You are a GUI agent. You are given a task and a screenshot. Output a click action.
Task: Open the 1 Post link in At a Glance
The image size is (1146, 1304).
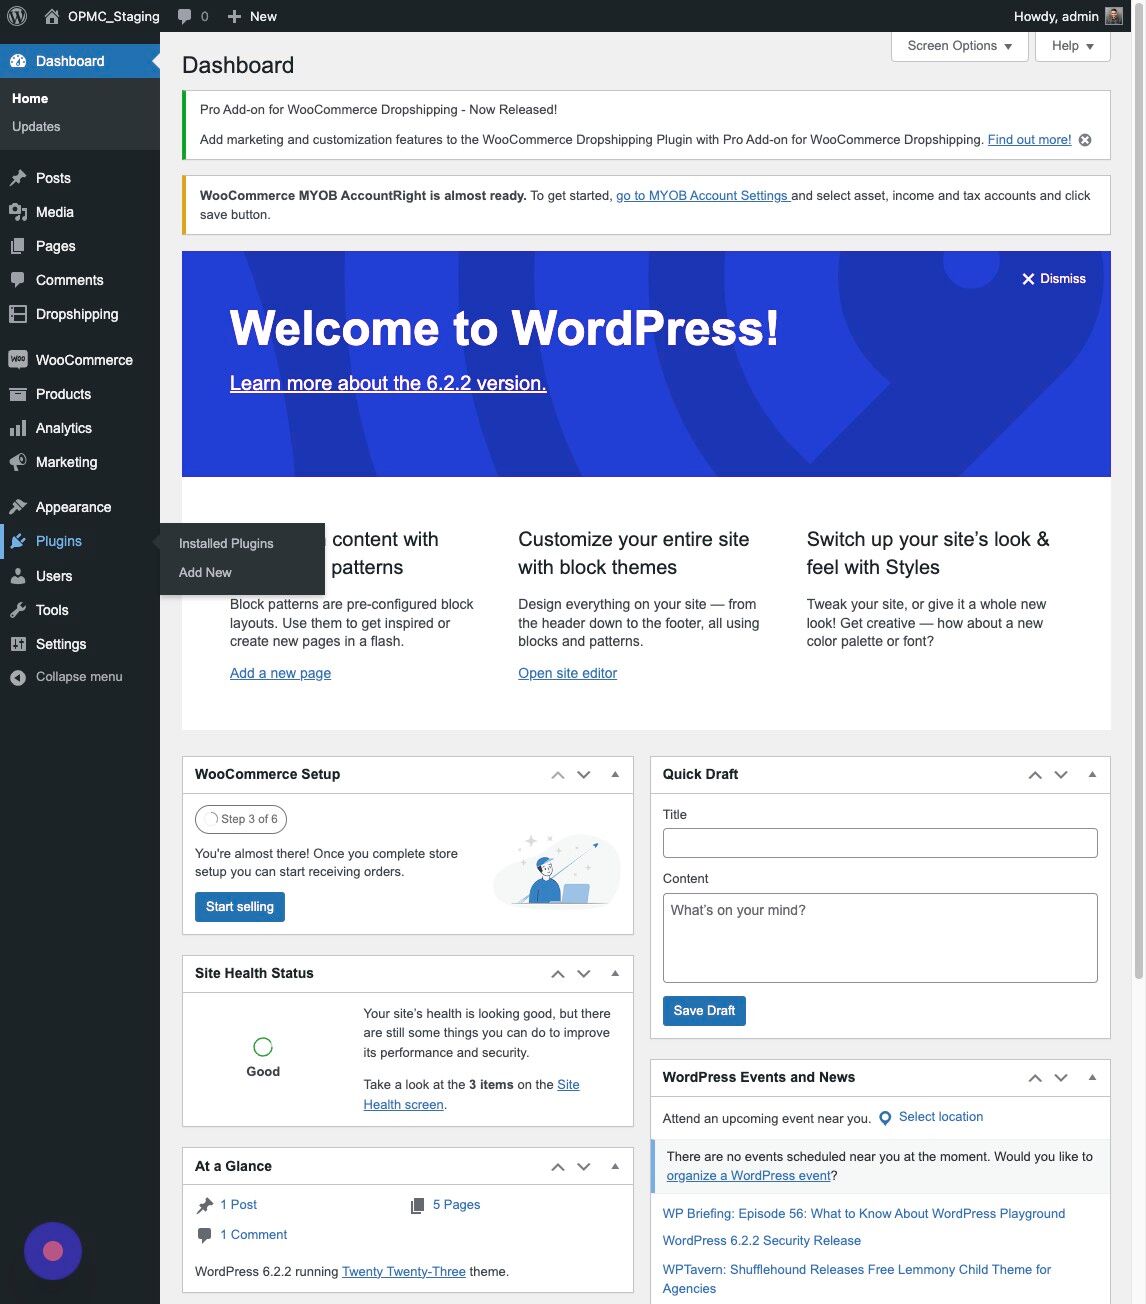click(238, 1205)
